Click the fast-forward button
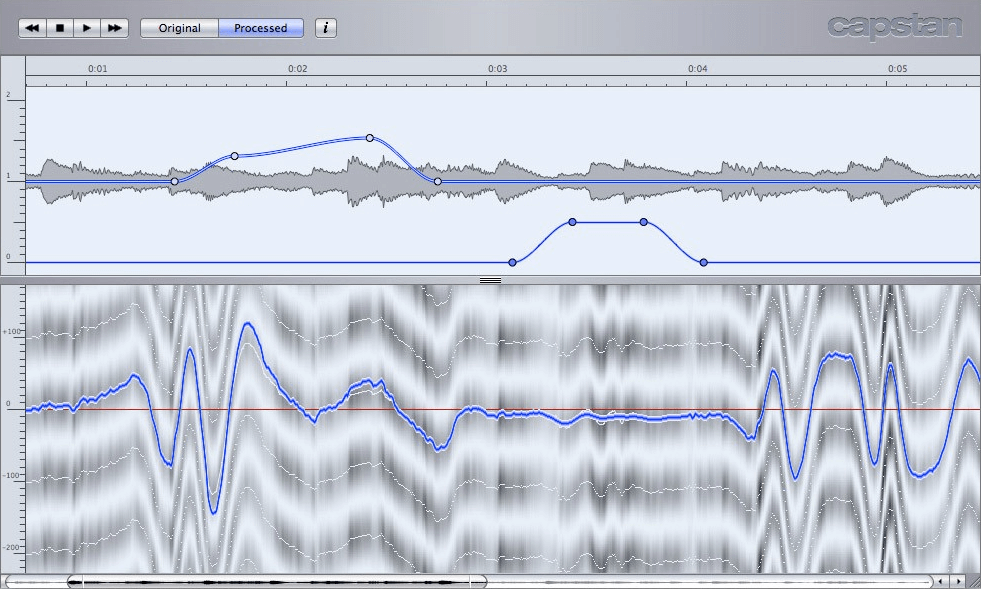 [x=115, y=28]
